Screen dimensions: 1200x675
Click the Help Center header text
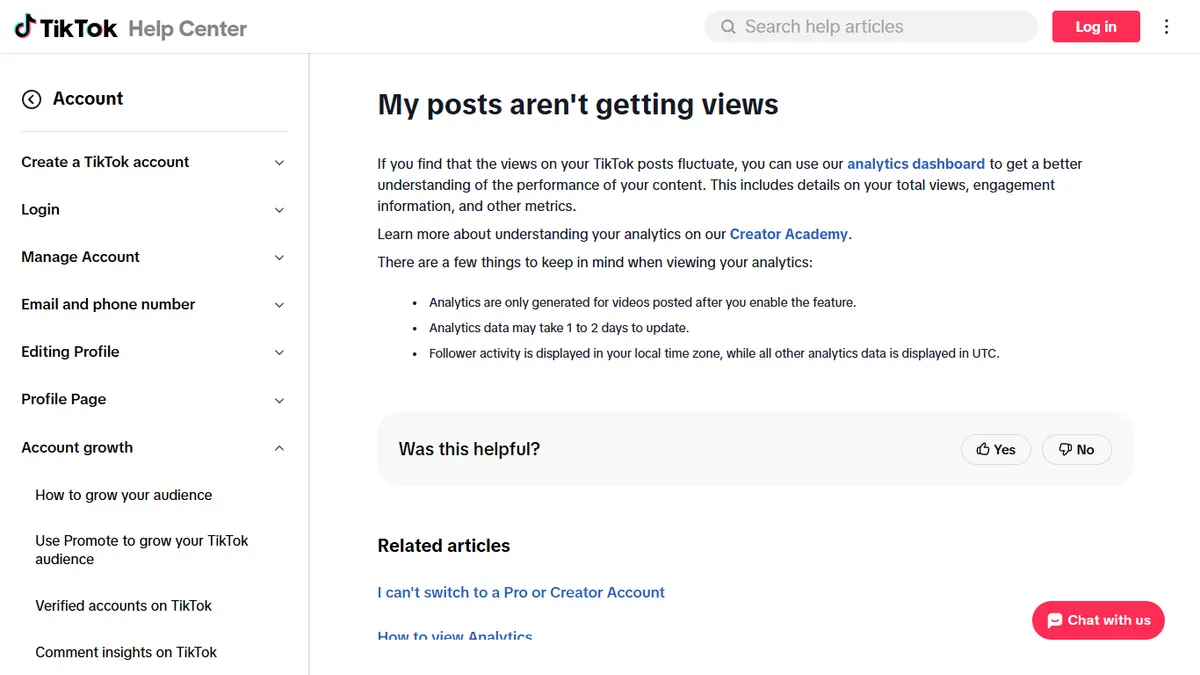(187, 29)
